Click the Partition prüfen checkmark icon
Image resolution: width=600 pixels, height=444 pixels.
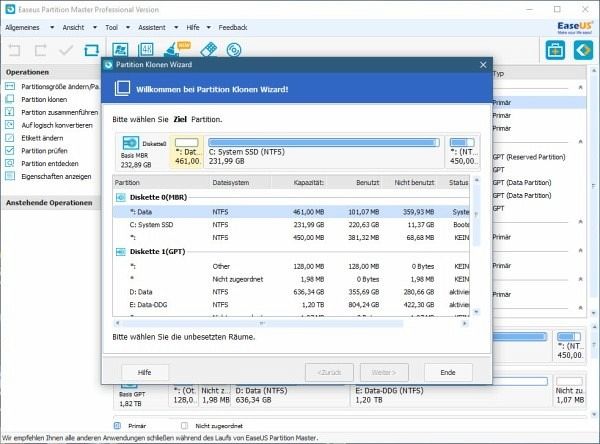click(11, 150)
